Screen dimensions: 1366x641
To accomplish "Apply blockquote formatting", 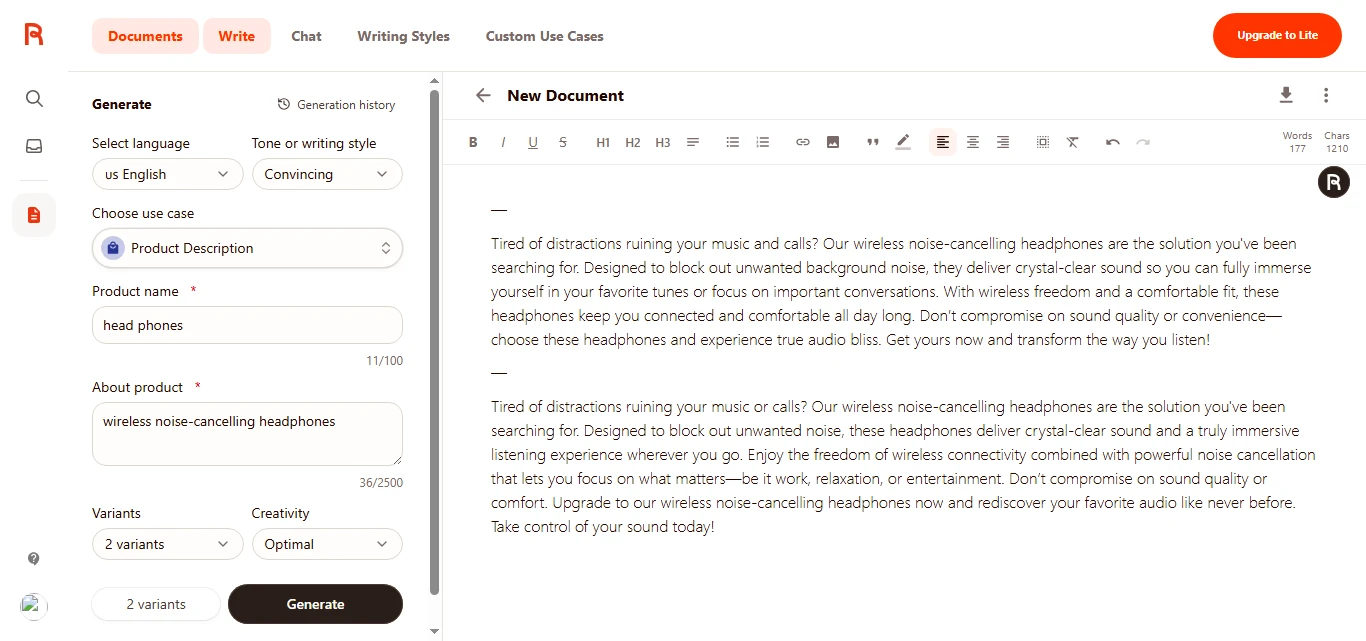I will [x=873, y=143].
